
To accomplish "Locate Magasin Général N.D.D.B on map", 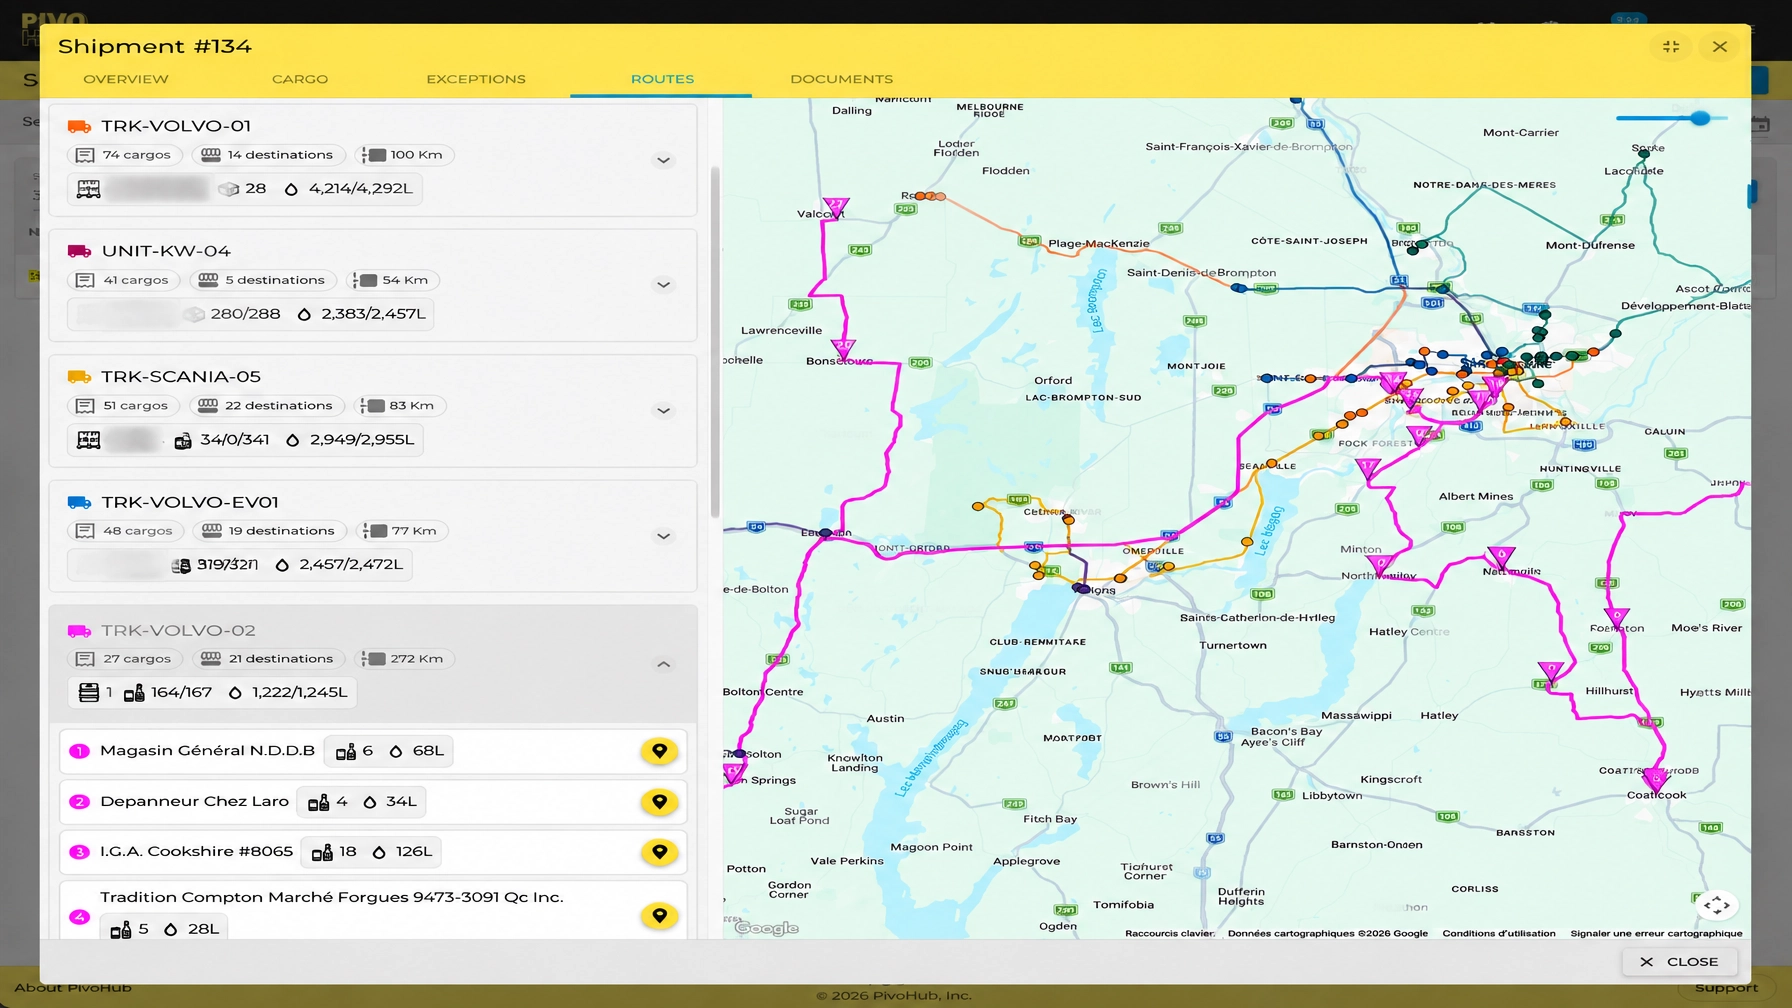I will 659,751.
